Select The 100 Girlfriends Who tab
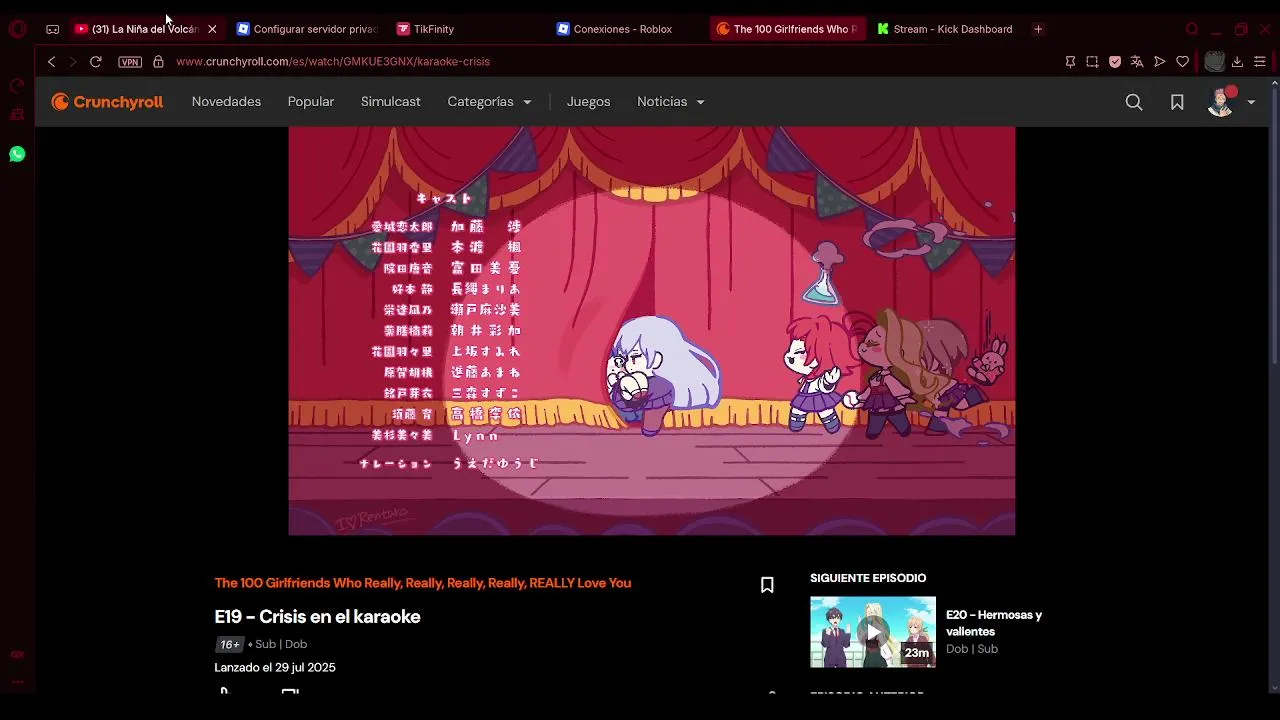Screen dimensions: 1280x720 pyautogui.click(x=787, y=29)
